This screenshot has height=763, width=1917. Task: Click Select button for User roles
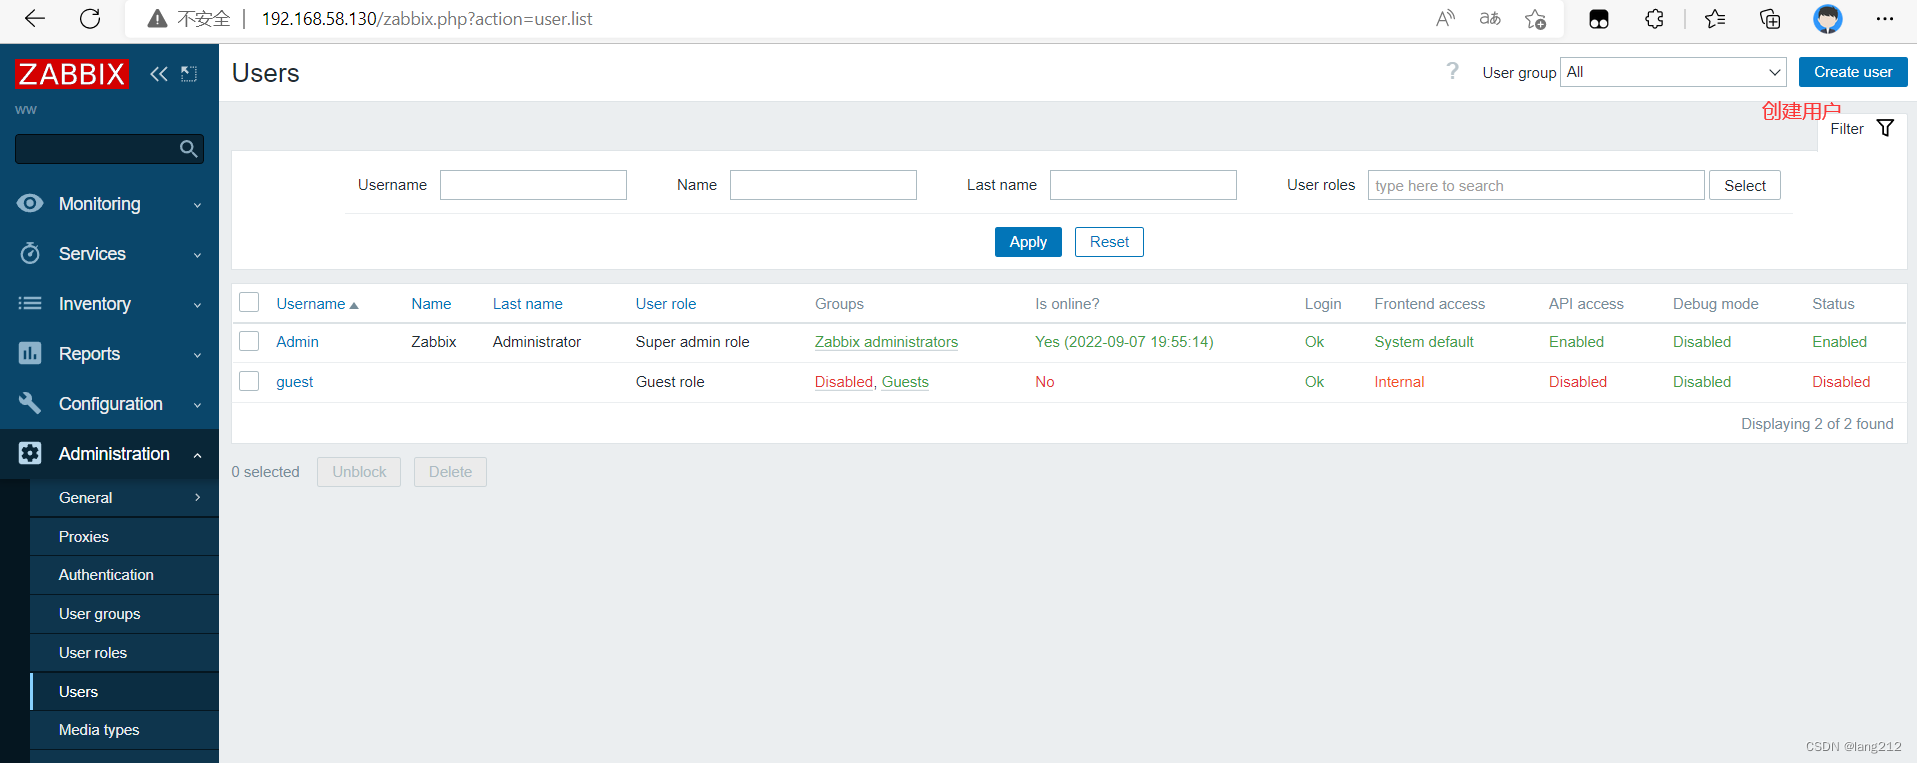click(1745, 185)
